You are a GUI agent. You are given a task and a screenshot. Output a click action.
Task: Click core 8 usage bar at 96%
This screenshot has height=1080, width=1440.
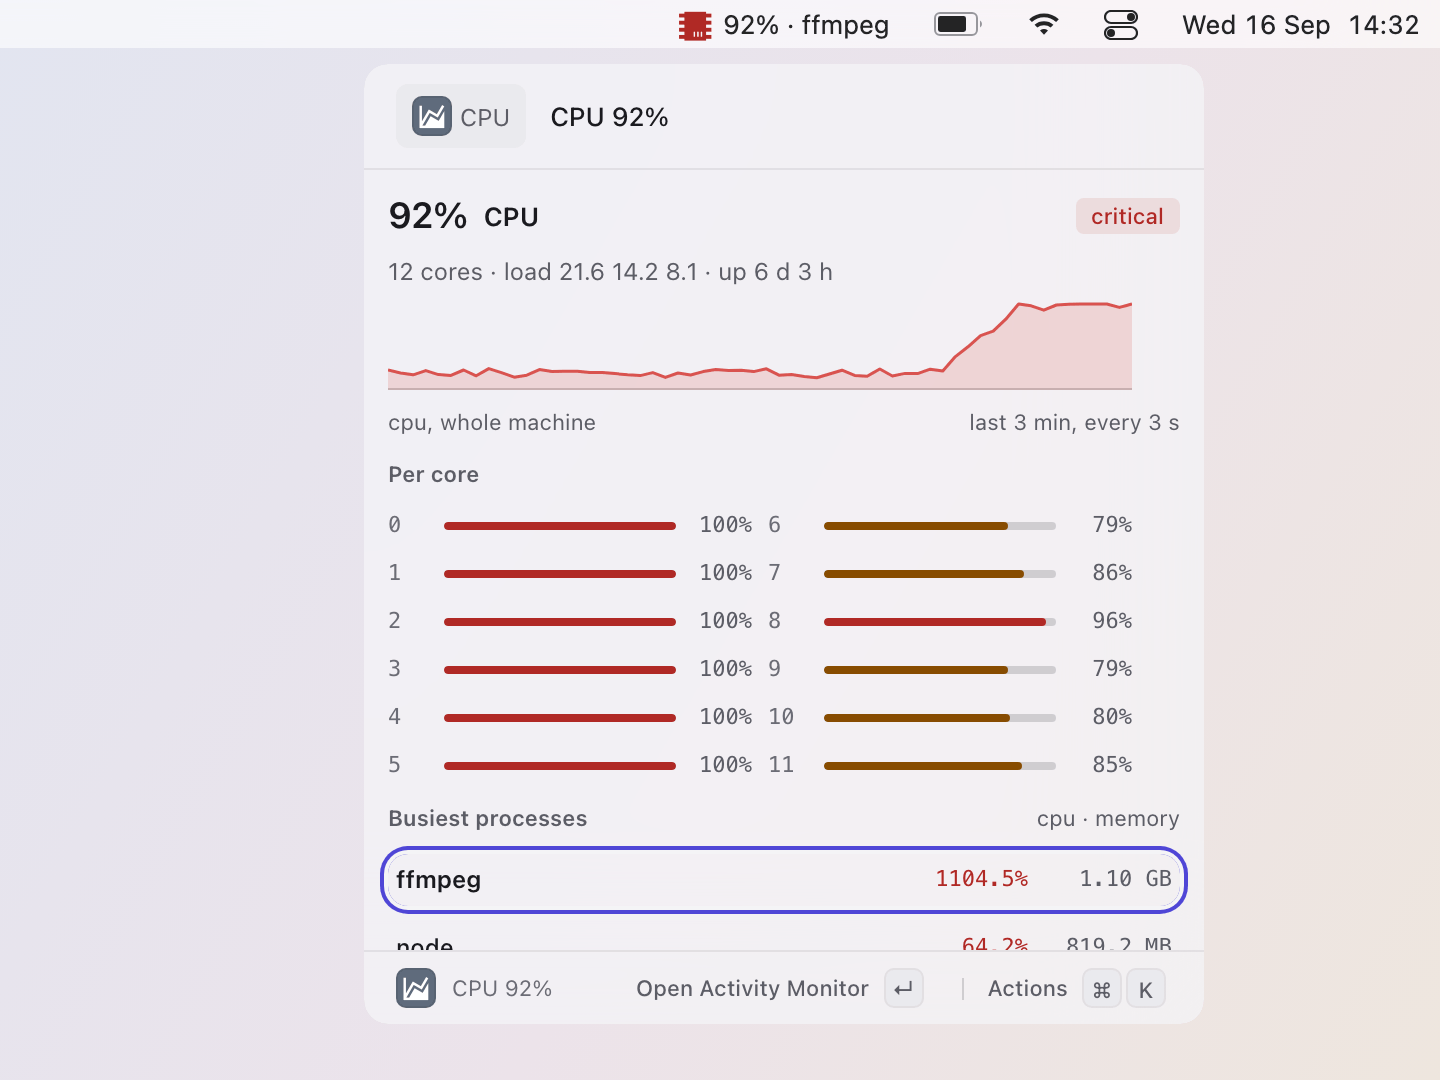click(940, 621)
